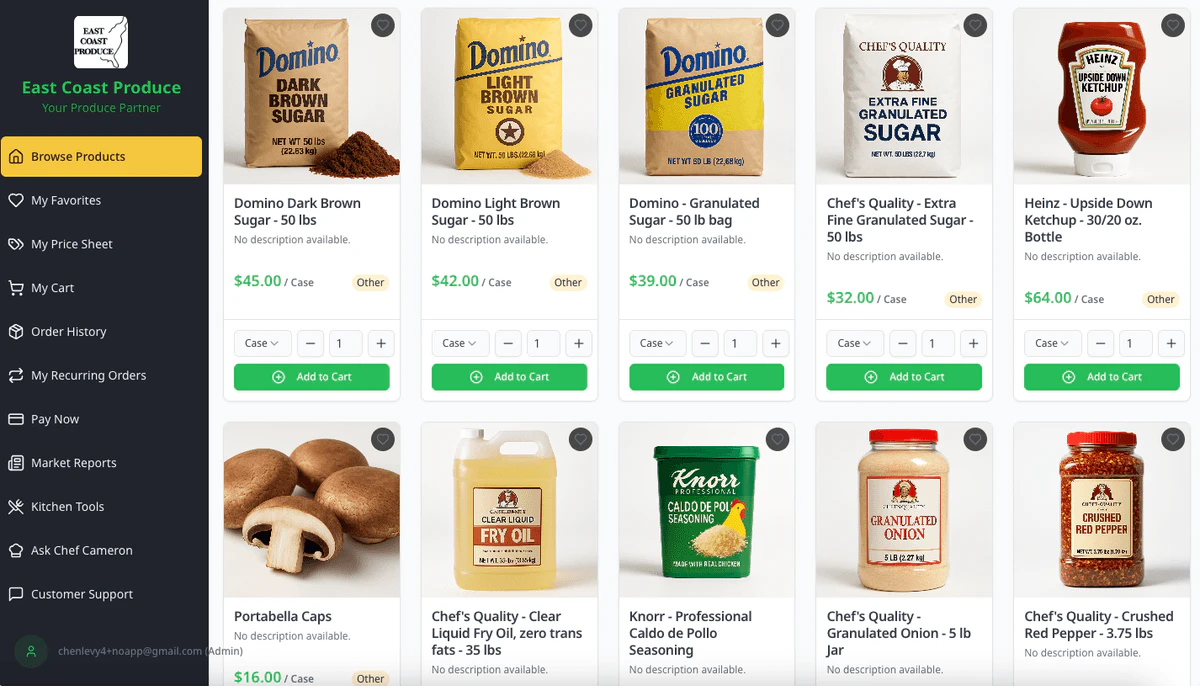Image resolution: width=1200 pixels, height=686 pixels.
Task: Add Domino Light Brown Sugar to cart
Action: point(509,377)
